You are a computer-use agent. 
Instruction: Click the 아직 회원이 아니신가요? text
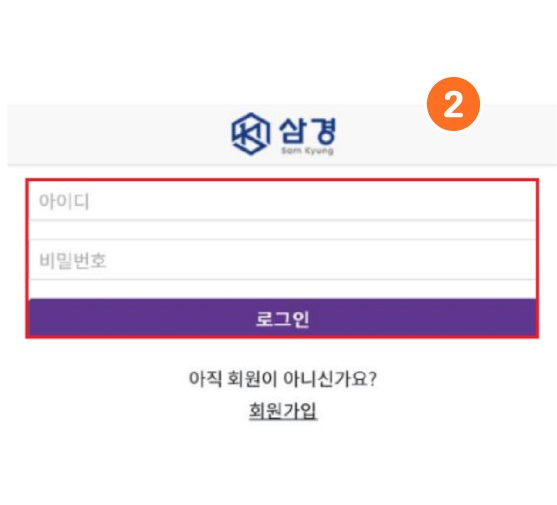point(283,379)
